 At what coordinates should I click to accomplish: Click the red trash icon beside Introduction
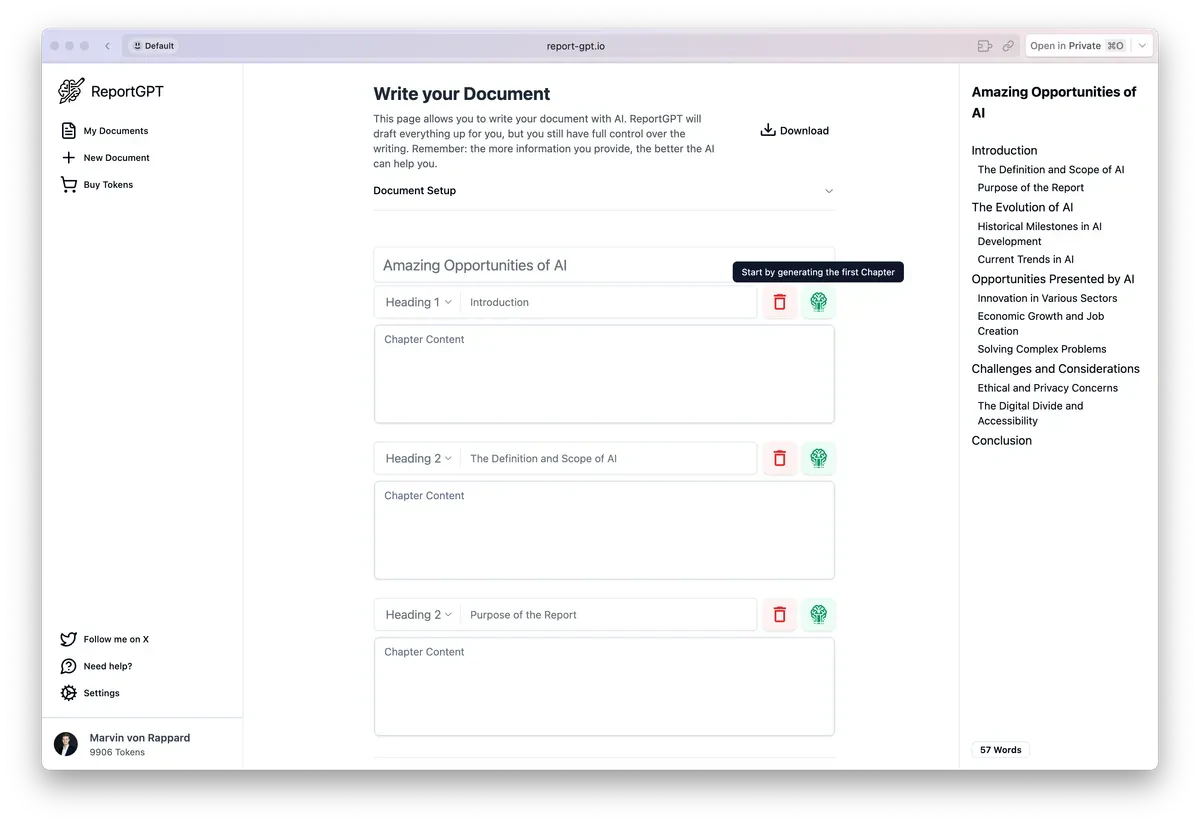tap(780, 302)
